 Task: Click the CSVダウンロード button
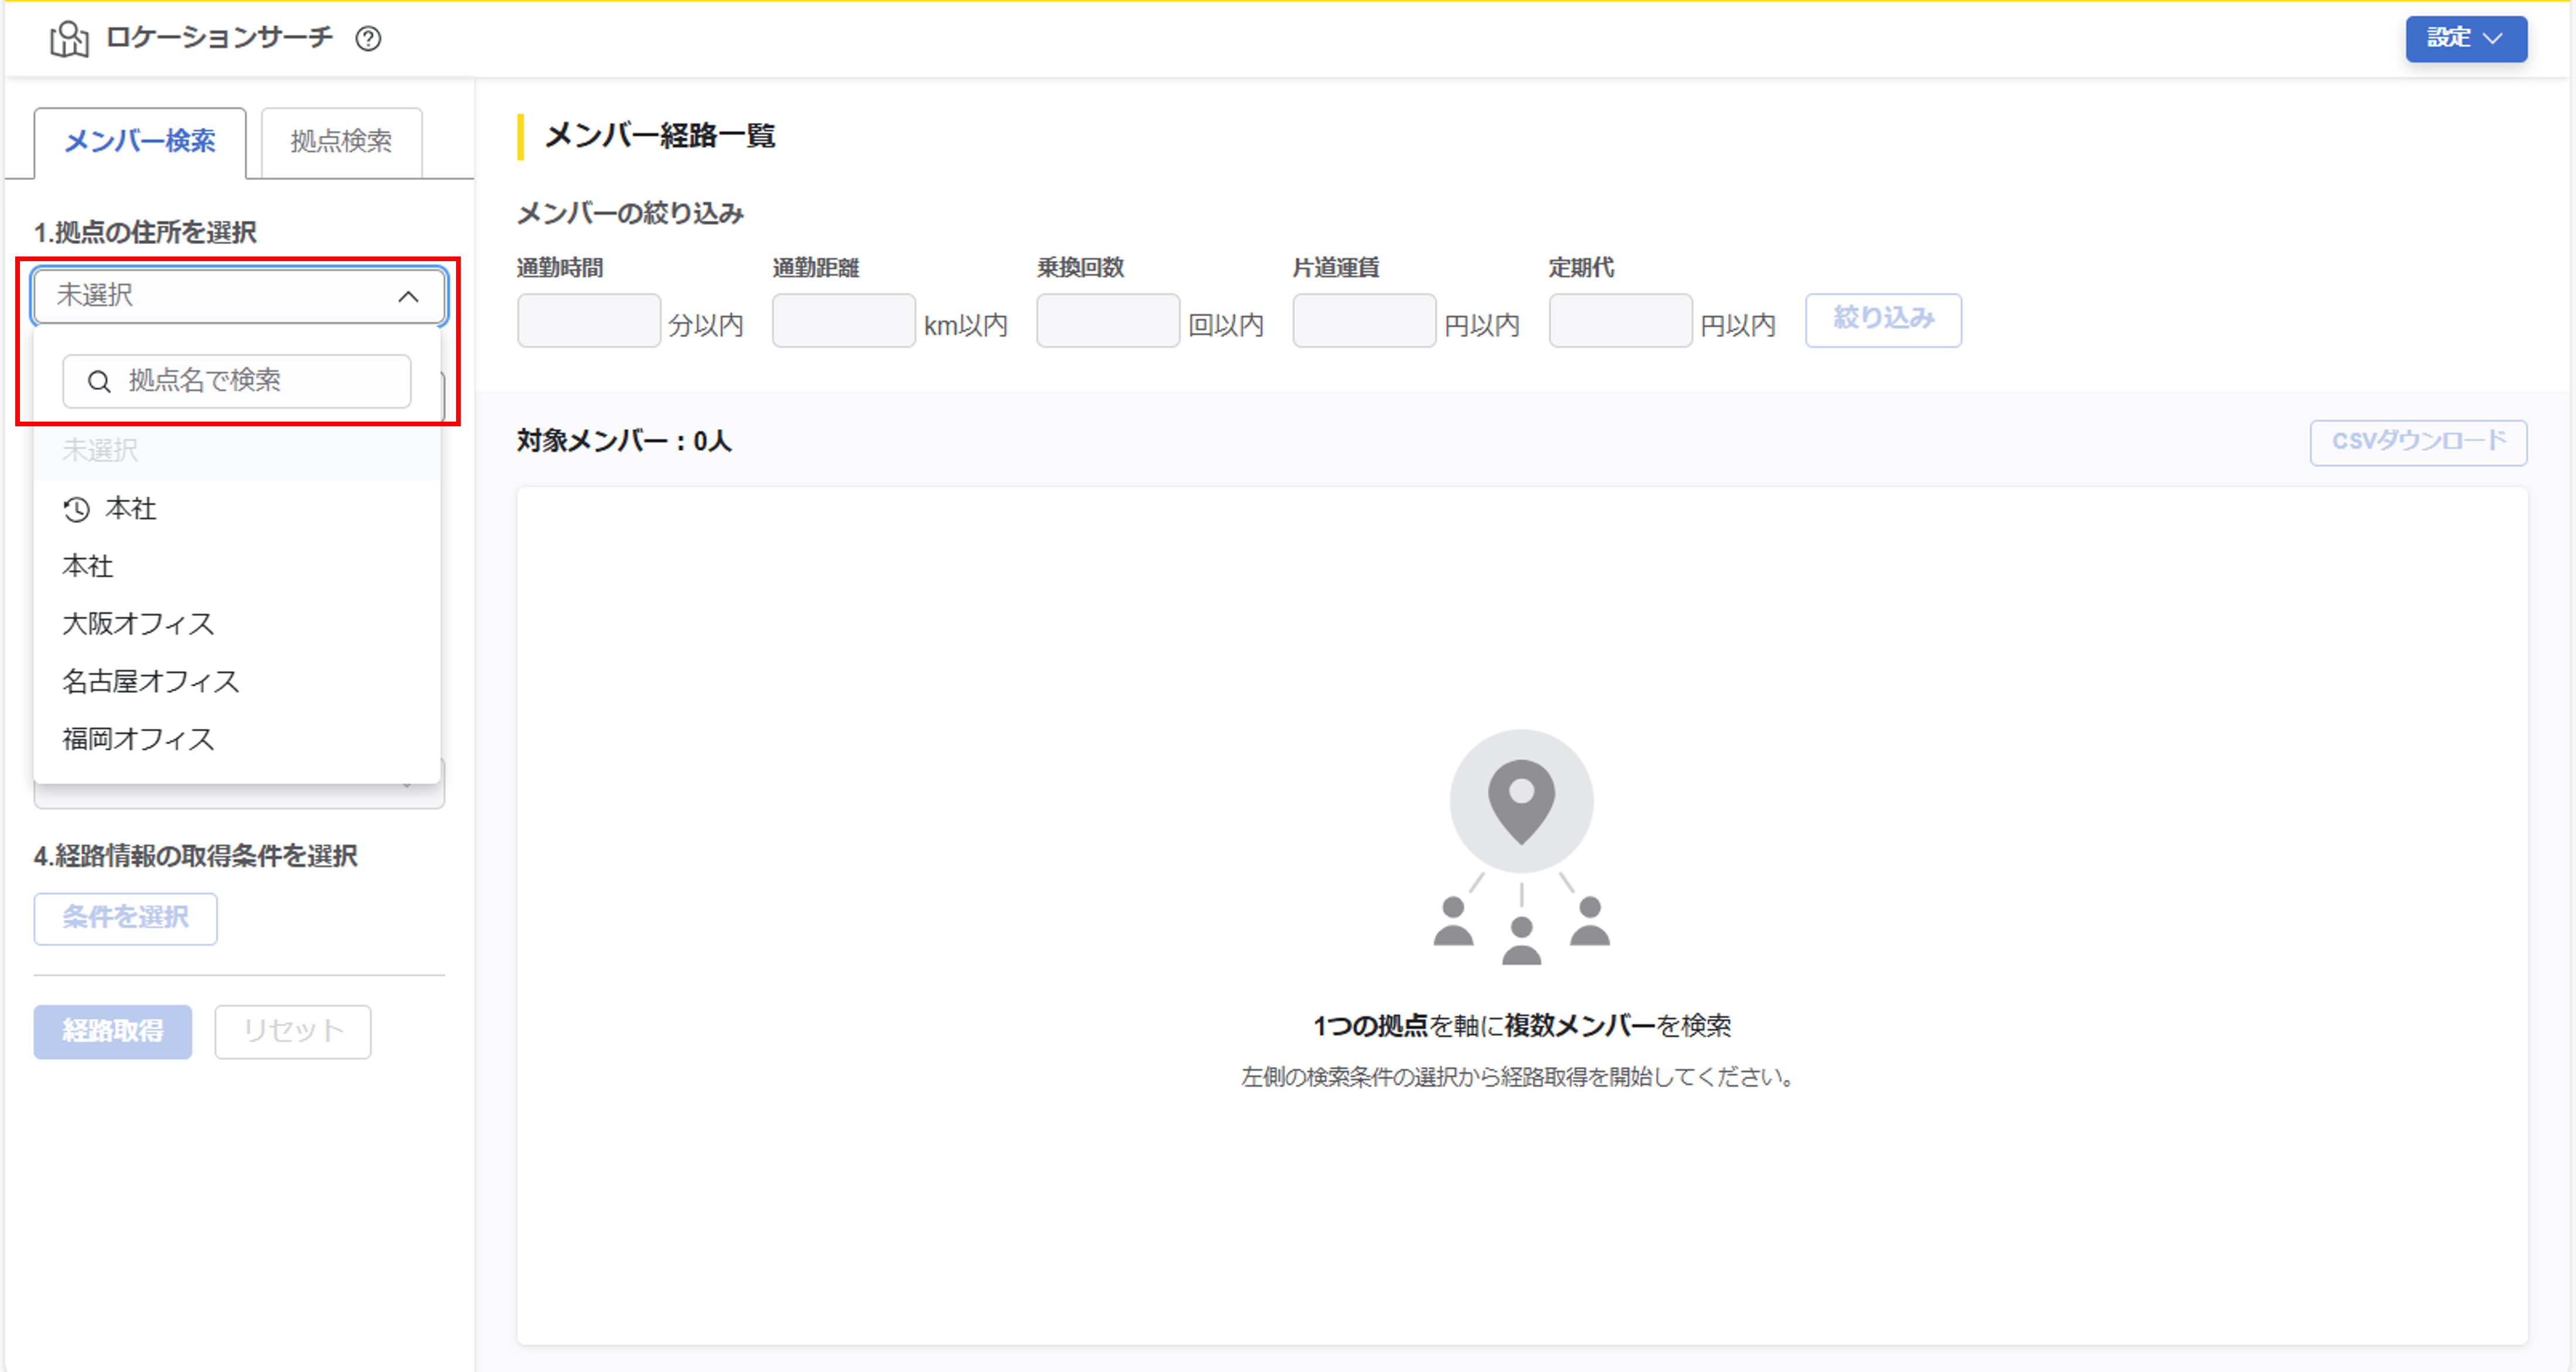click(2418, 443)
